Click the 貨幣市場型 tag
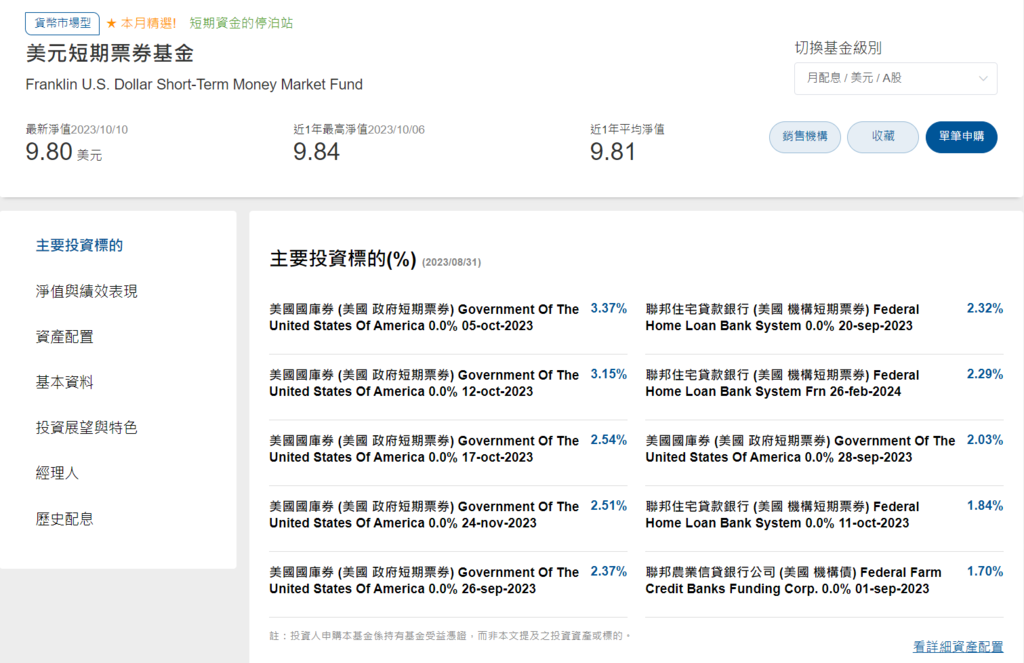Viewport: 1024px width, 663px height. click(62, 23)
